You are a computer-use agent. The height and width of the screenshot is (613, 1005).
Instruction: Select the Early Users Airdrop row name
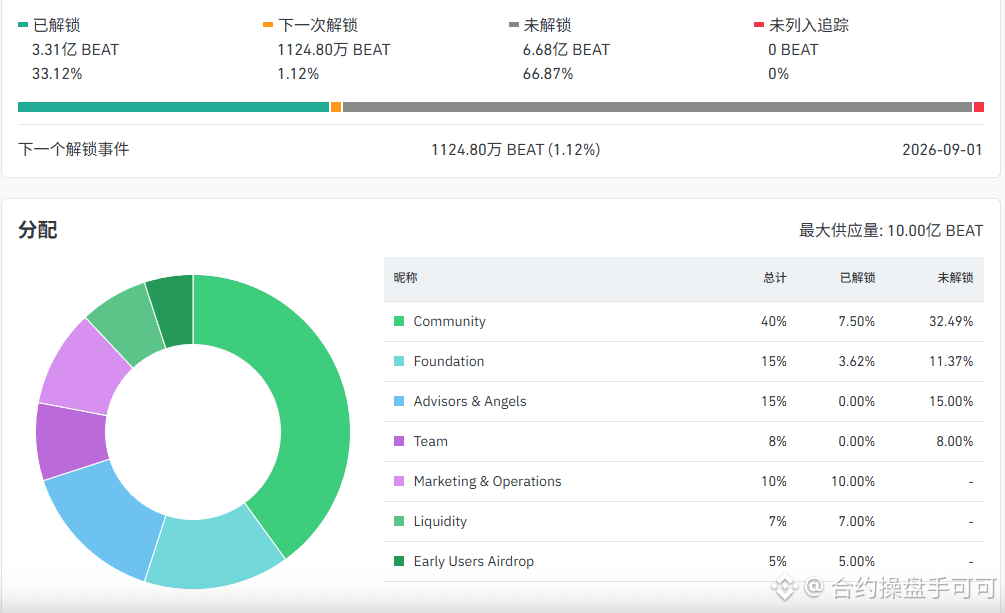[474, 561]
